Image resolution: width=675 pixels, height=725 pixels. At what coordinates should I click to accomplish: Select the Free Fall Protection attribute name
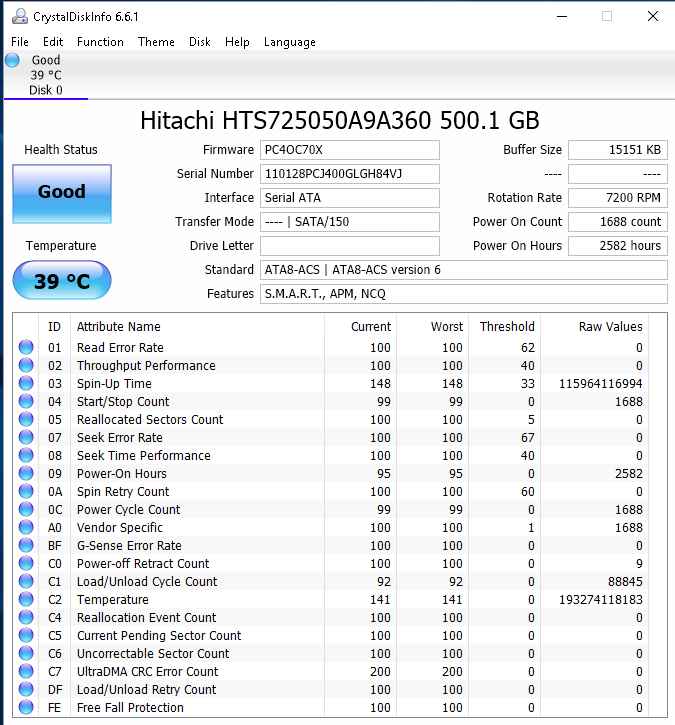pos(130,708)
